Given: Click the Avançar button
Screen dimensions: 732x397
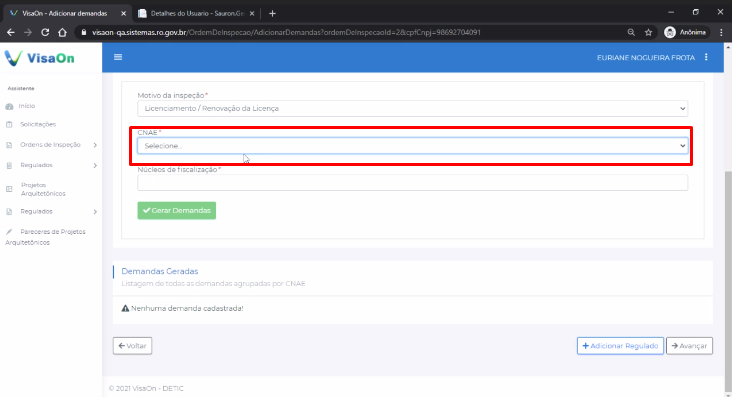Looking at the screenshot, I should click(689, 346).
